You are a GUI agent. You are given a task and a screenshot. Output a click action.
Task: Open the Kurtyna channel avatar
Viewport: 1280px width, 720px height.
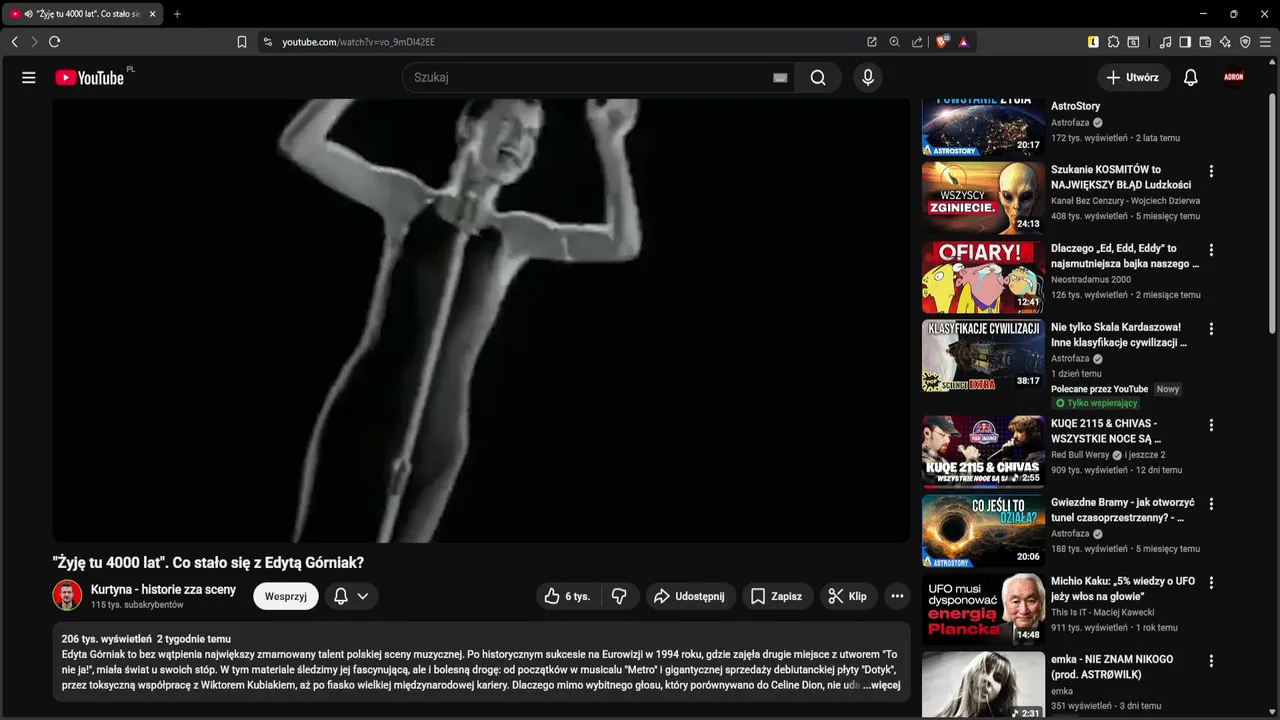click(x=67, y=595)
